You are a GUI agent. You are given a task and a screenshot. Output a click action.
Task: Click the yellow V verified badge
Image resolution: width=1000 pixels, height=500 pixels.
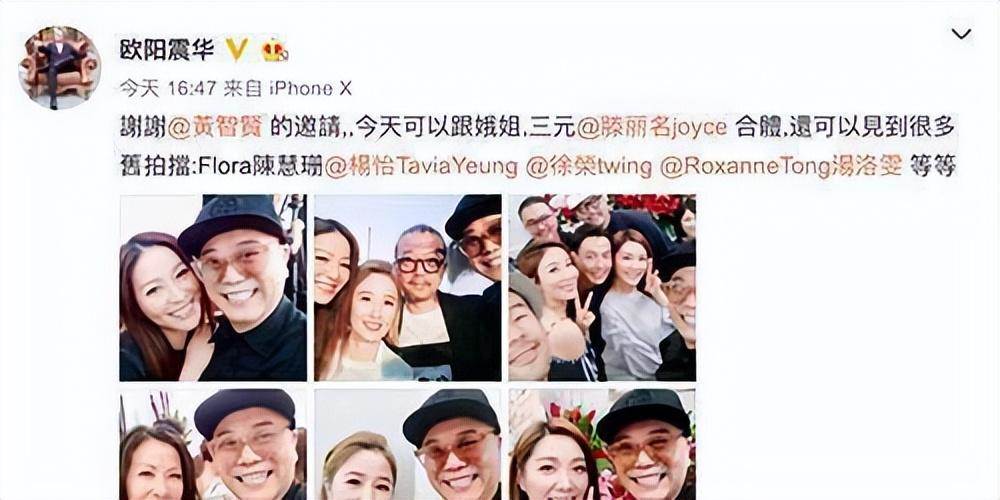tap(237, 50)
